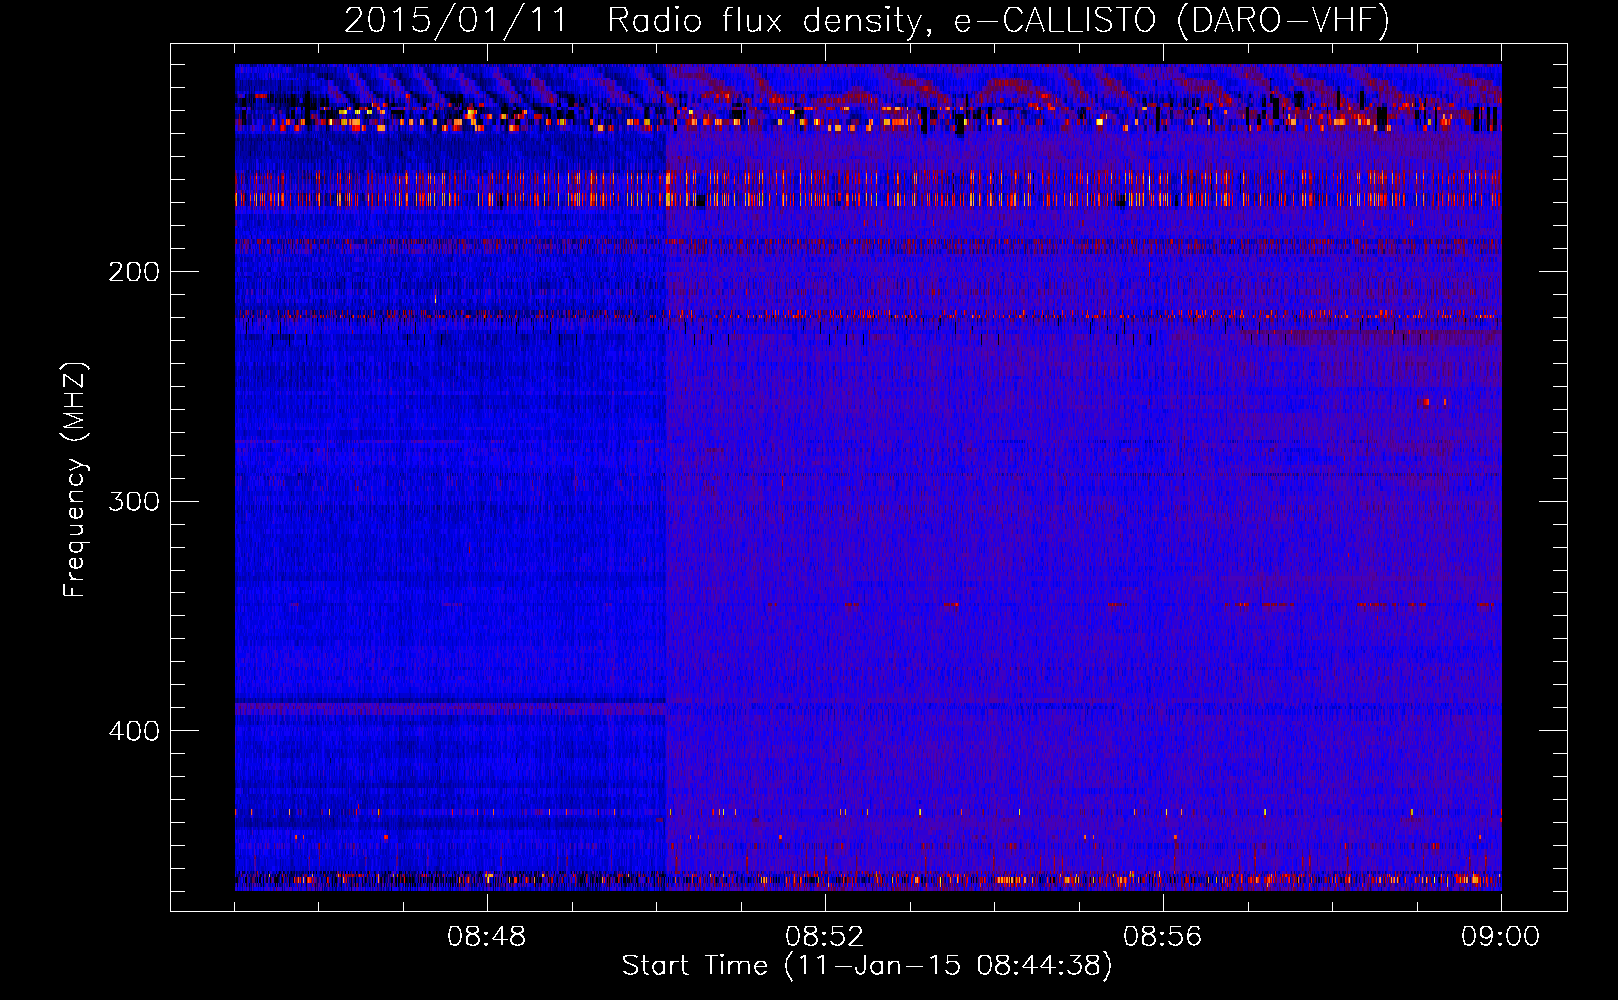Click the 08:56 time tick label

[1163, 937]
